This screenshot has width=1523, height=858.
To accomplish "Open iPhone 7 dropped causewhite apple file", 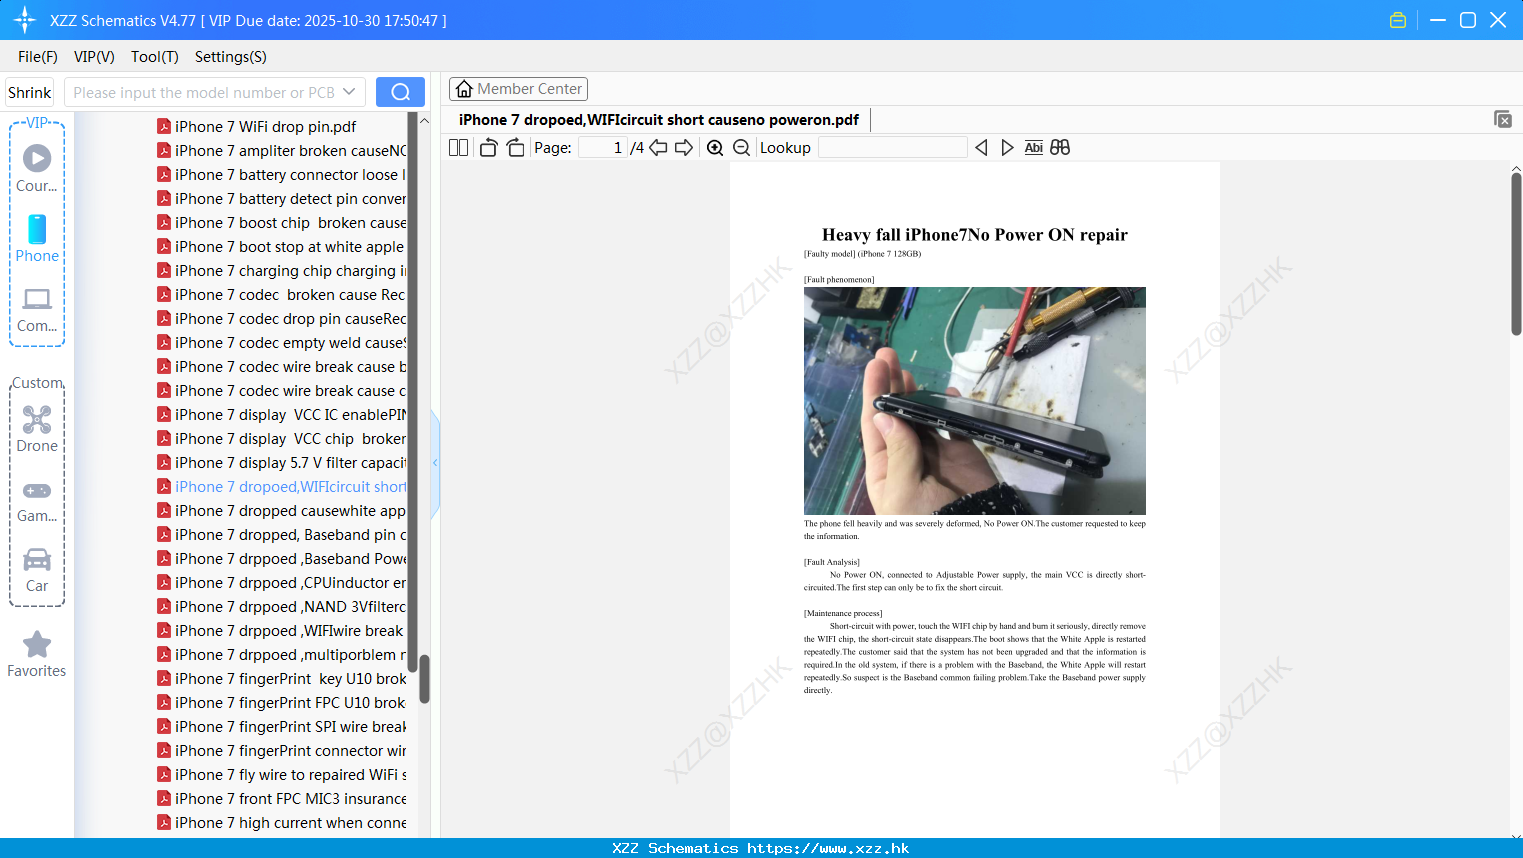I will (x=281, y=510).
